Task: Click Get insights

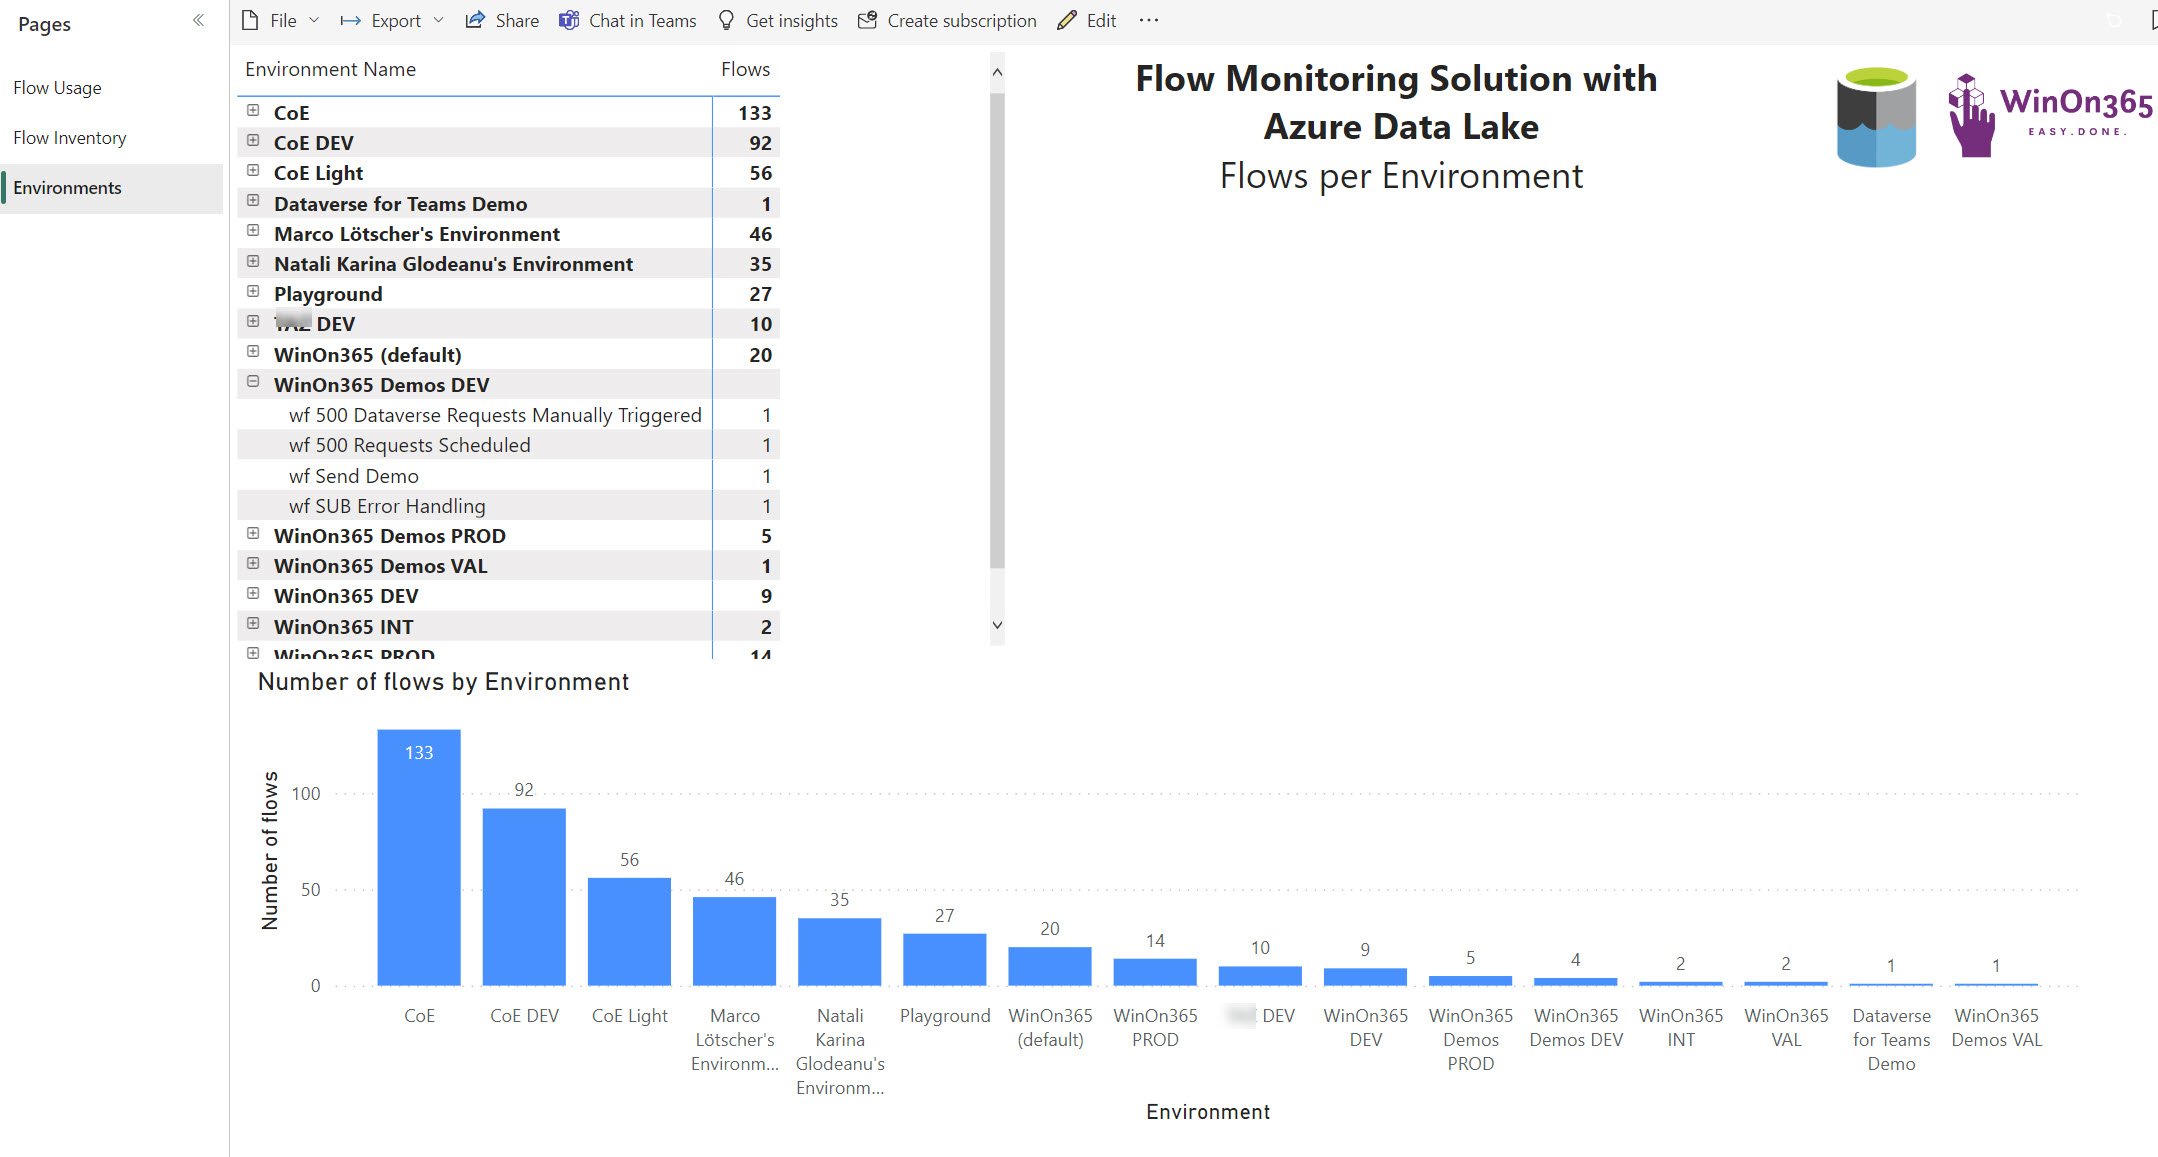Action: click(778, 20)
